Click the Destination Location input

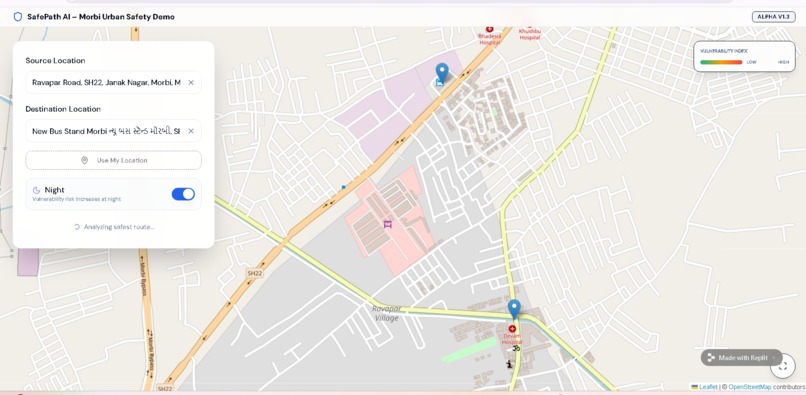point(113,131)
